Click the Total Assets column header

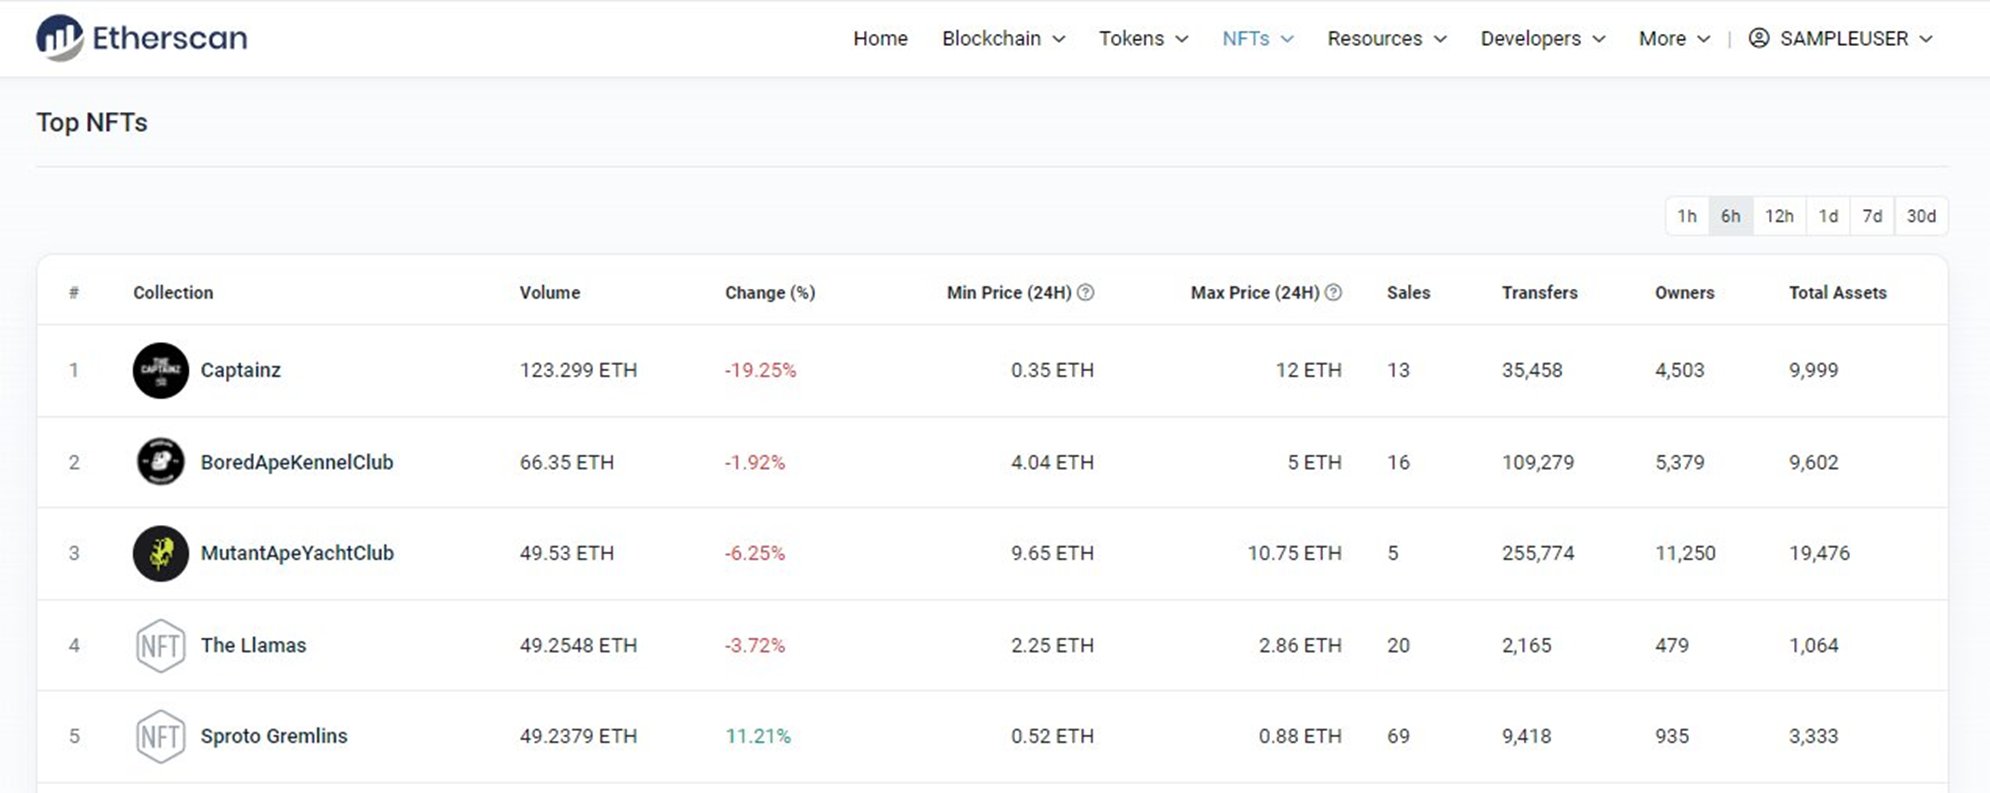[1837, 292]
